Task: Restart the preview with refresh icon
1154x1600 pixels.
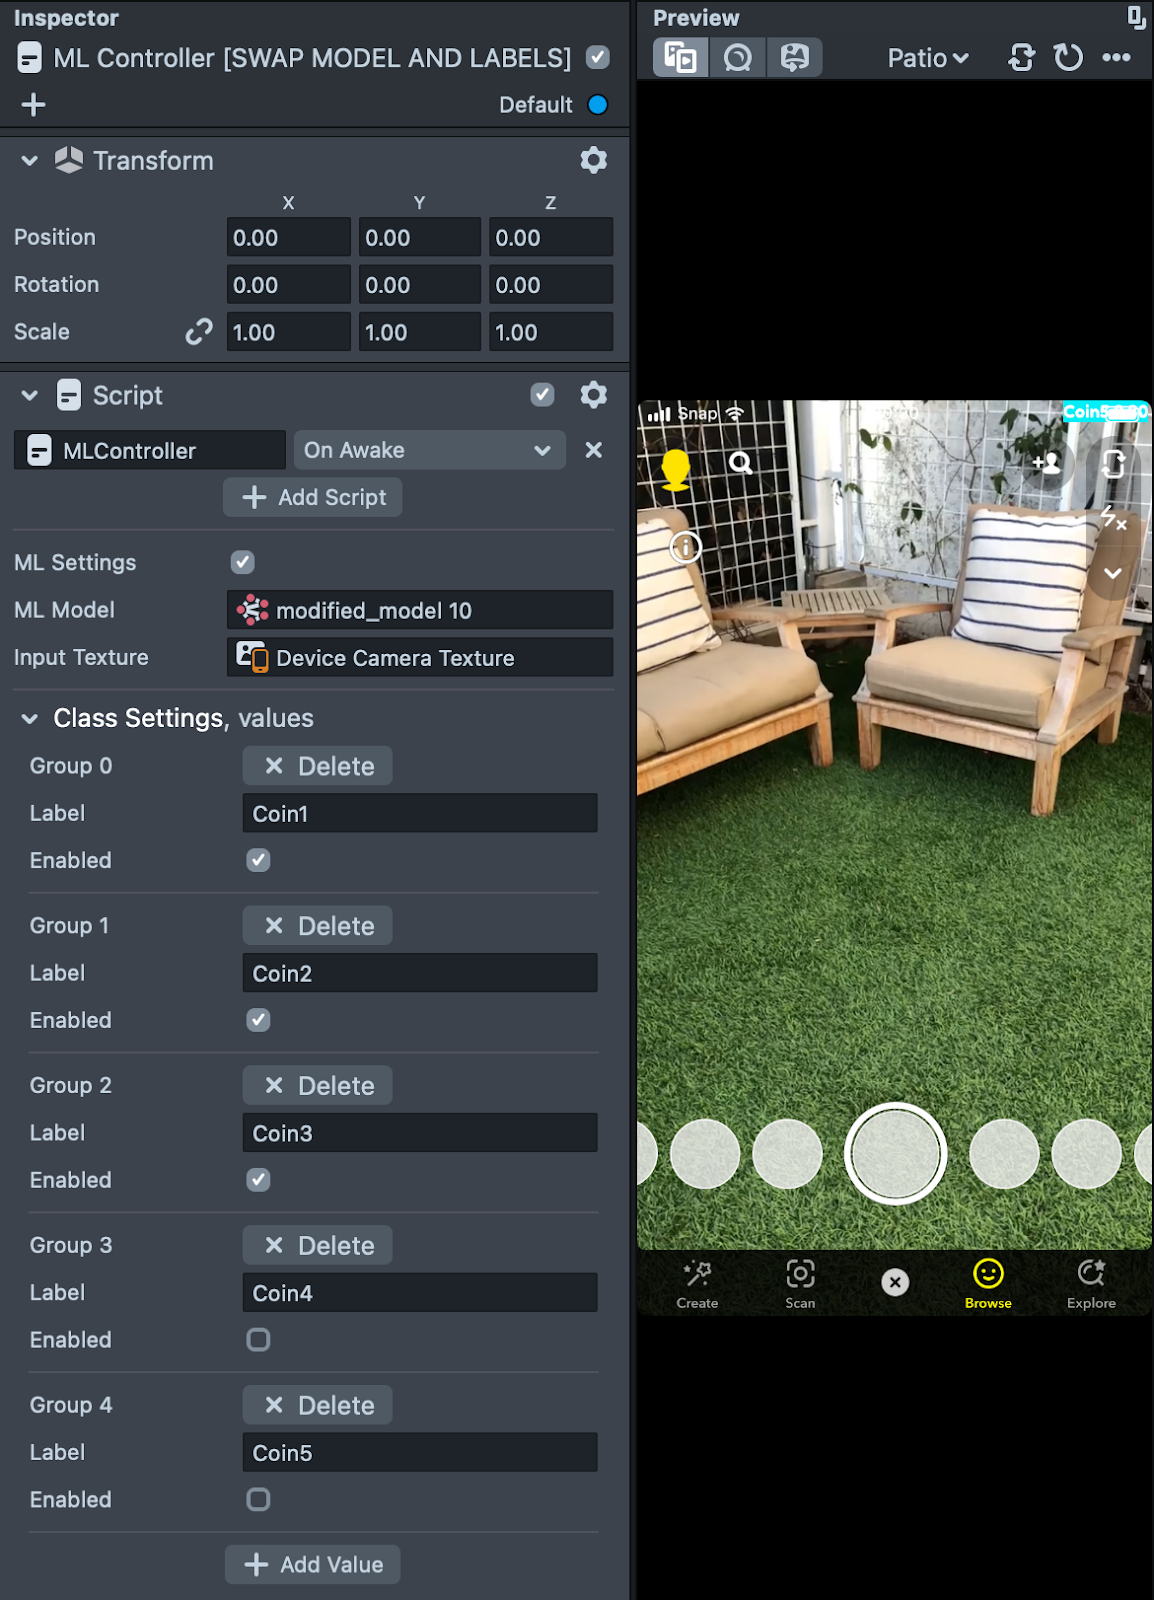Action: 1068,58
